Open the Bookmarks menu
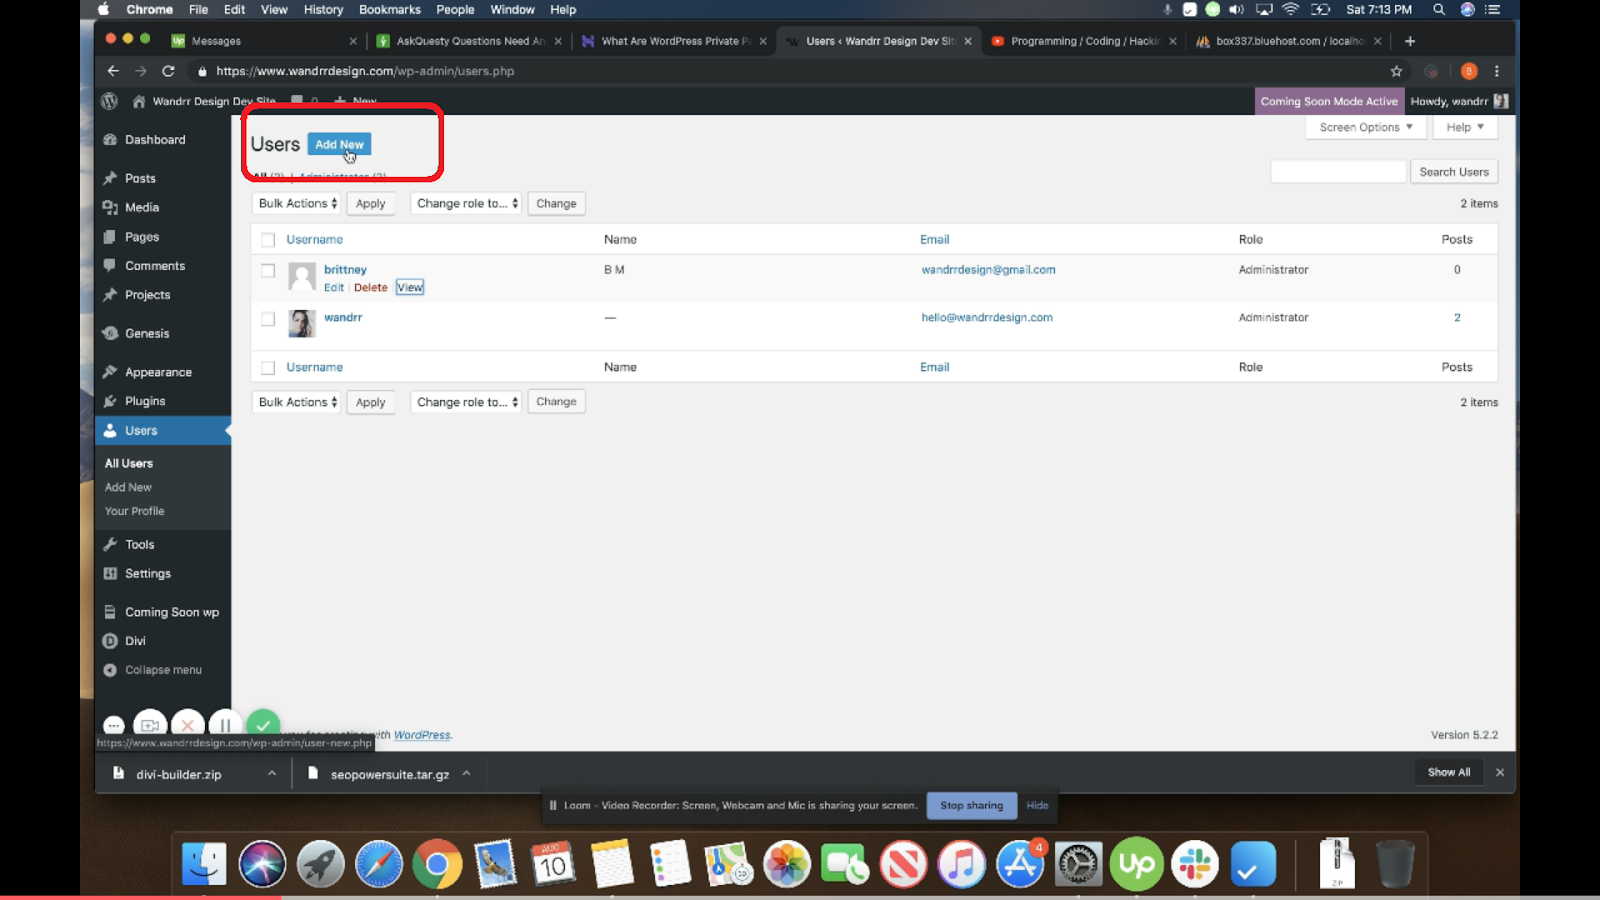The width and height of the screenshot is (1600, 900). click(390, 9)
